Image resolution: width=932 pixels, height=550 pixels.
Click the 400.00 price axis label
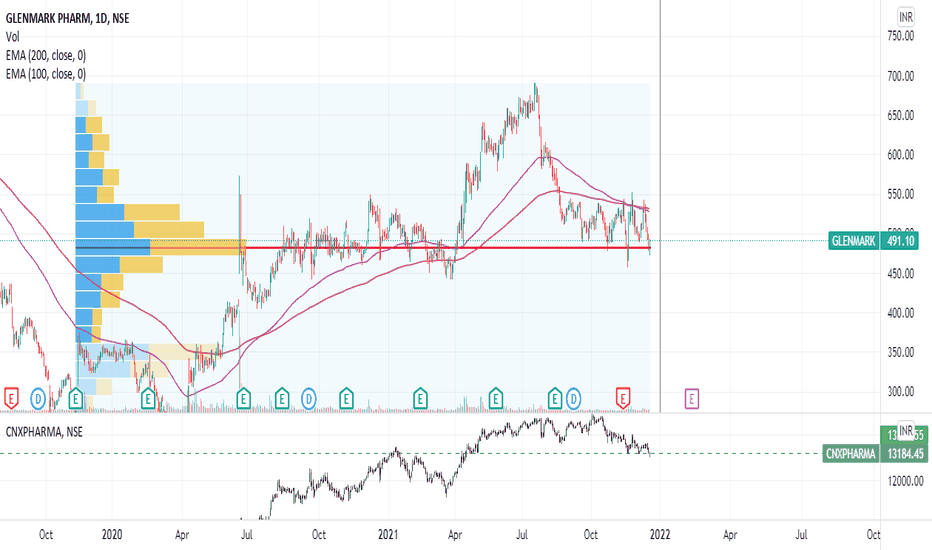pyautogui.click(x=900, y=313)
